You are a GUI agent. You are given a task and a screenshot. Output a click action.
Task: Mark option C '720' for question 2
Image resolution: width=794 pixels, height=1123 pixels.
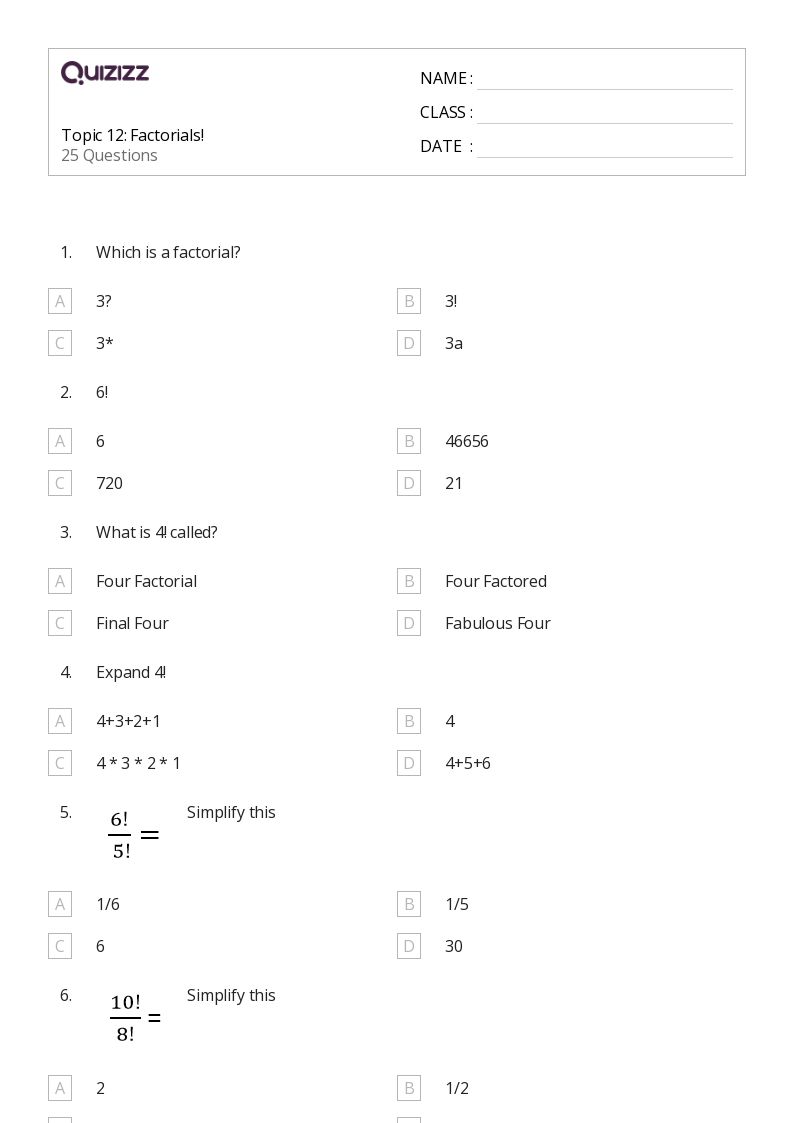click(x=60, y=483)
